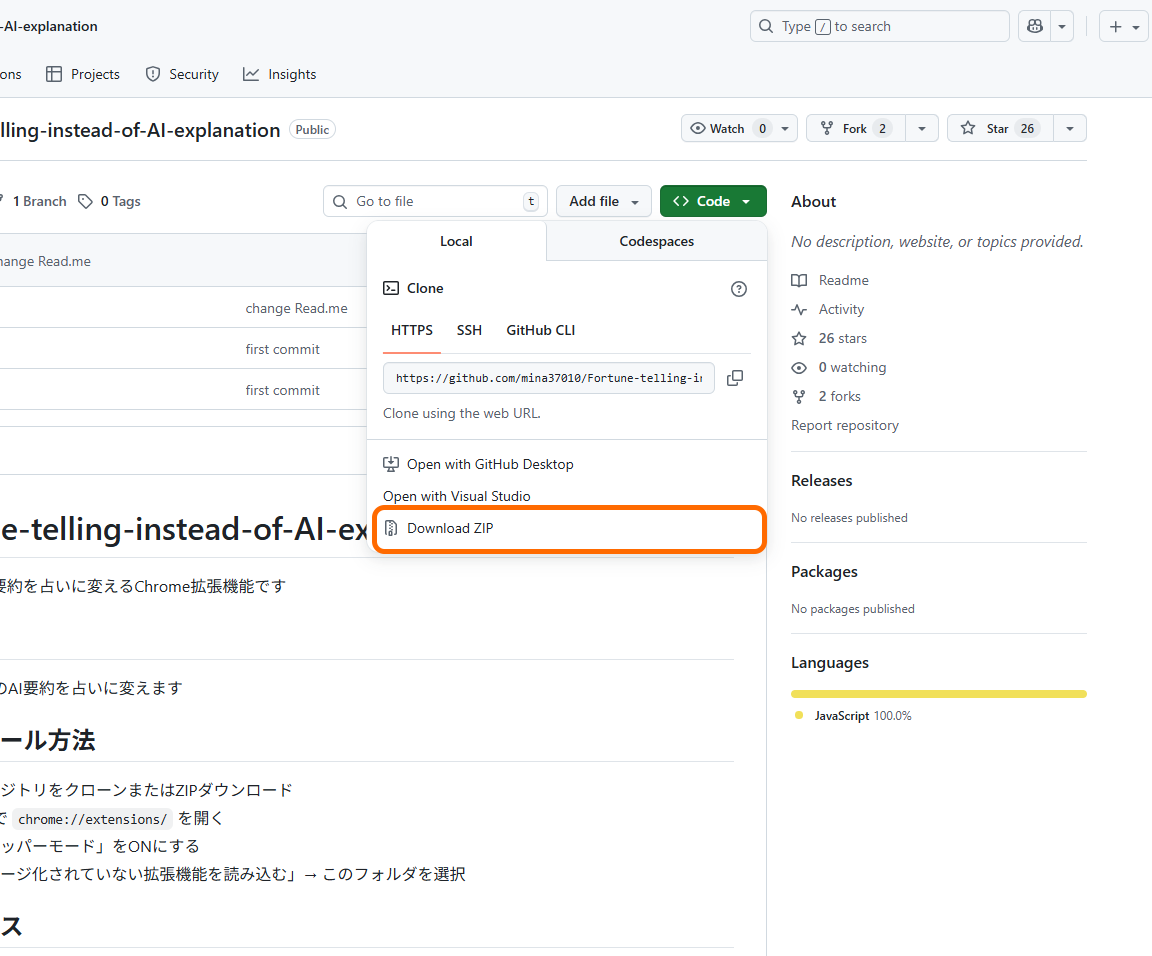The image size is (1152, 956).
Task: Open clone help via question mark icon
Action: 738,288
